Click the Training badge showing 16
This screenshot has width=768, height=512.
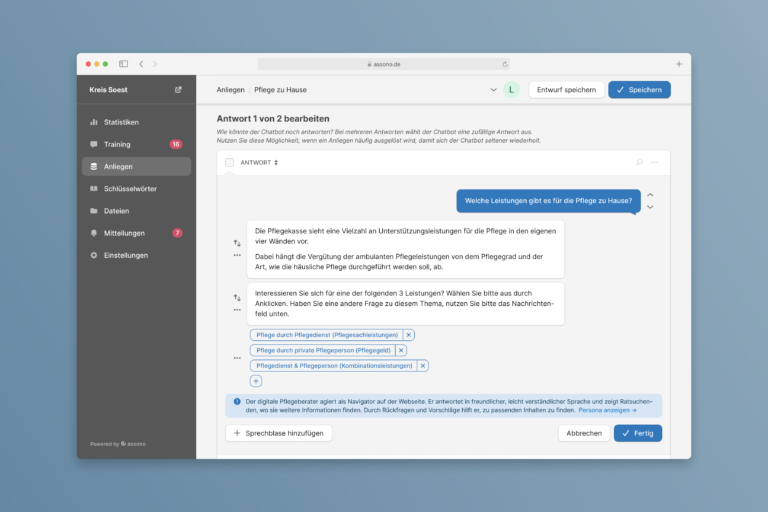pos(176,144)
